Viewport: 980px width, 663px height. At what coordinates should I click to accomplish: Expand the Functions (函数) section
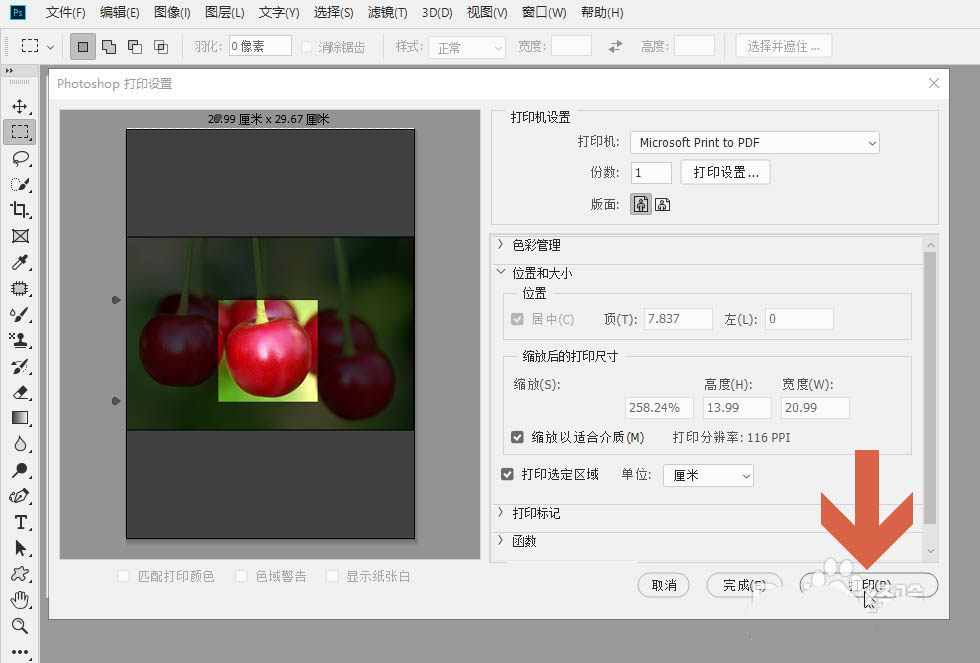[501, 541]
